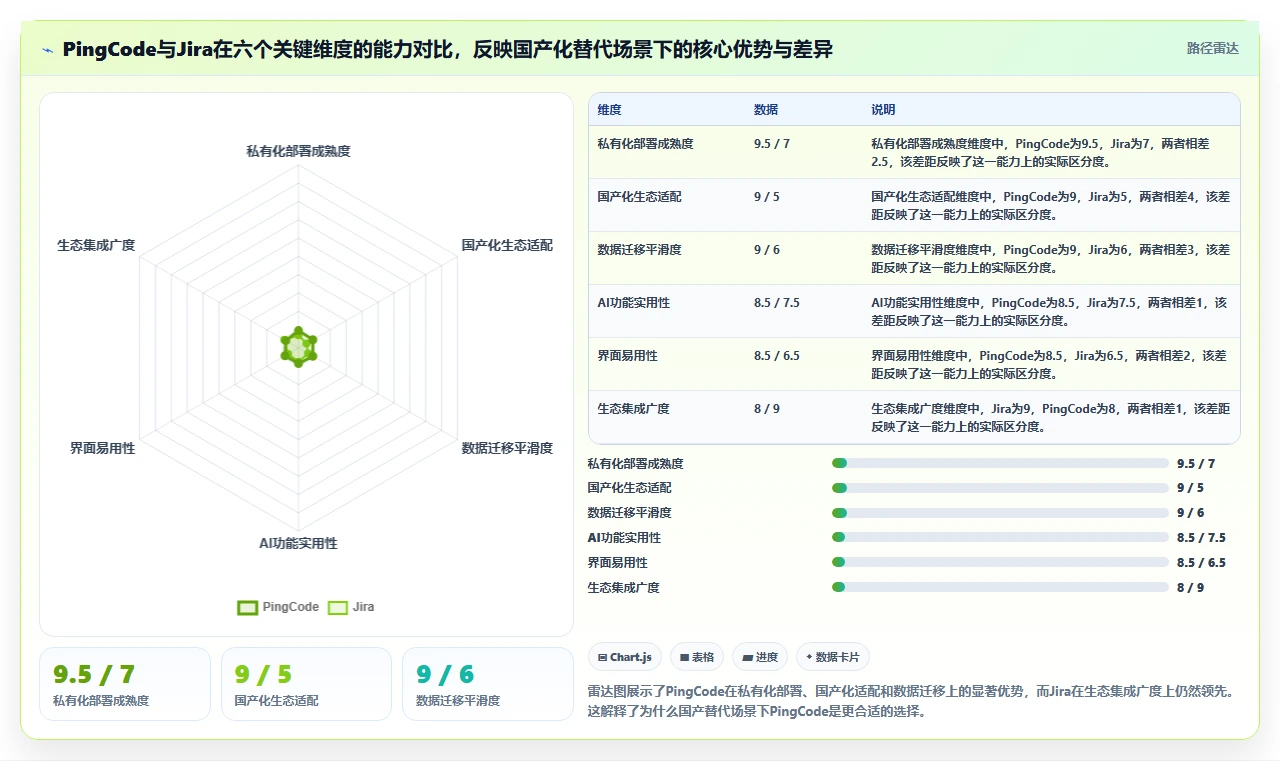
Task: Click the 说明 column header
Action: (x=883, y=110)
